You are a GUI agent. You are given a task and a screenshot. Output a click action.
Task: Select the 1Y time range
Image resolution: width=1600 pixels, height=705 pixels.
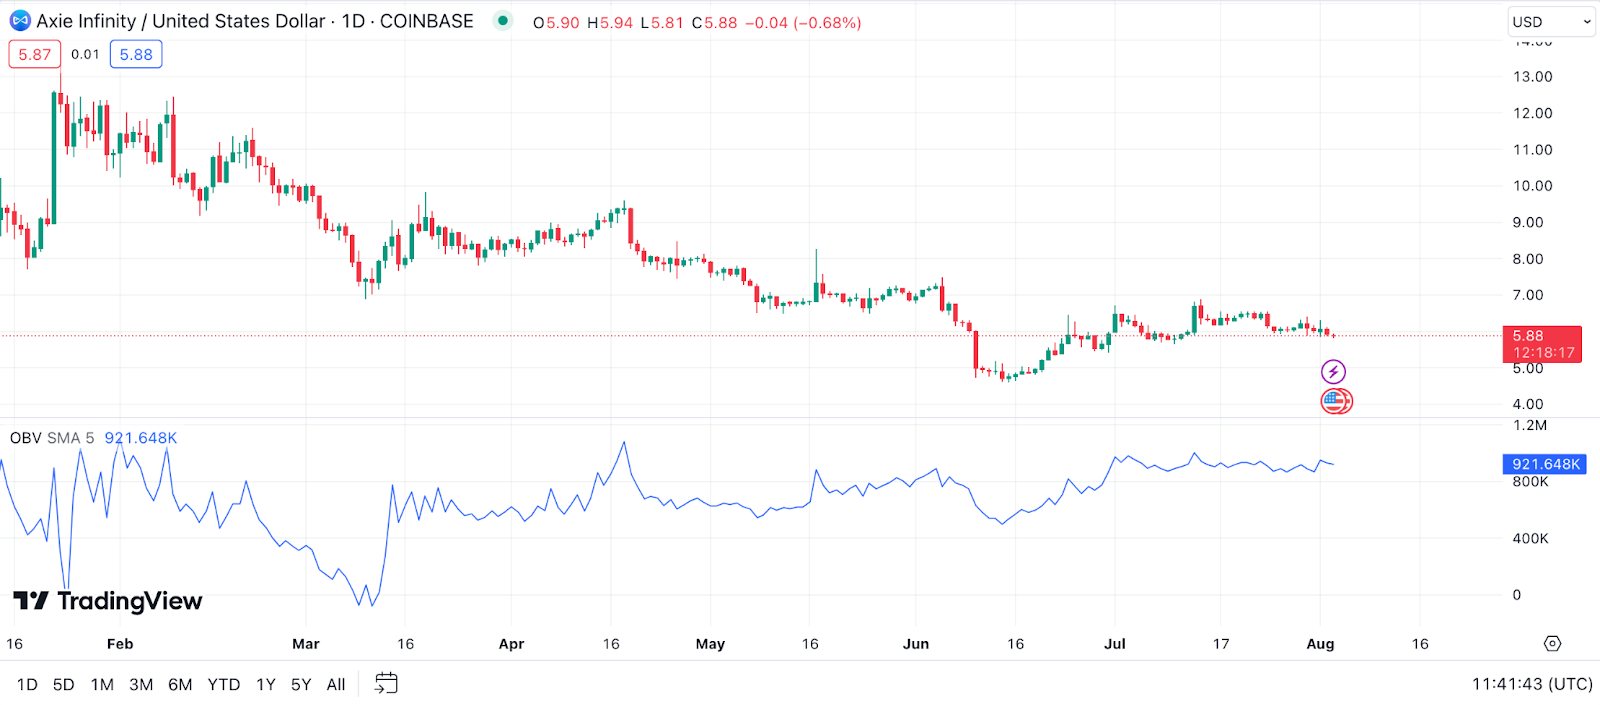pyautogui.click(x=266, y=685)
